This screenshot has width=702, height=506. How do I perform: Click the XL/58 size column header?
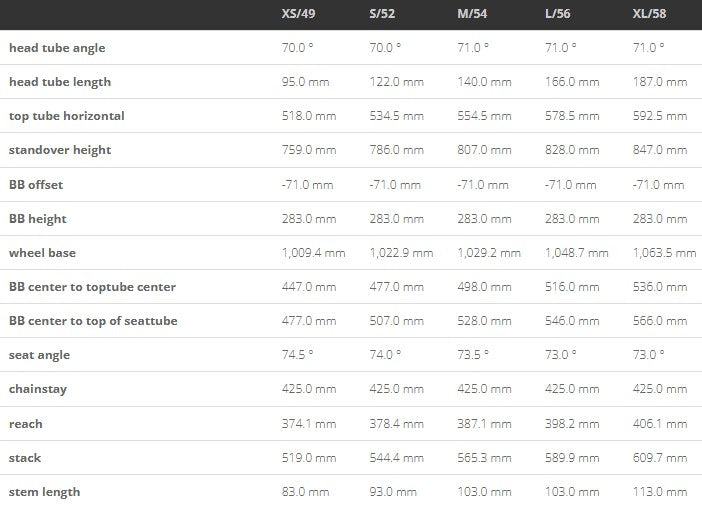pyautogui.click(x=652, y=15)
